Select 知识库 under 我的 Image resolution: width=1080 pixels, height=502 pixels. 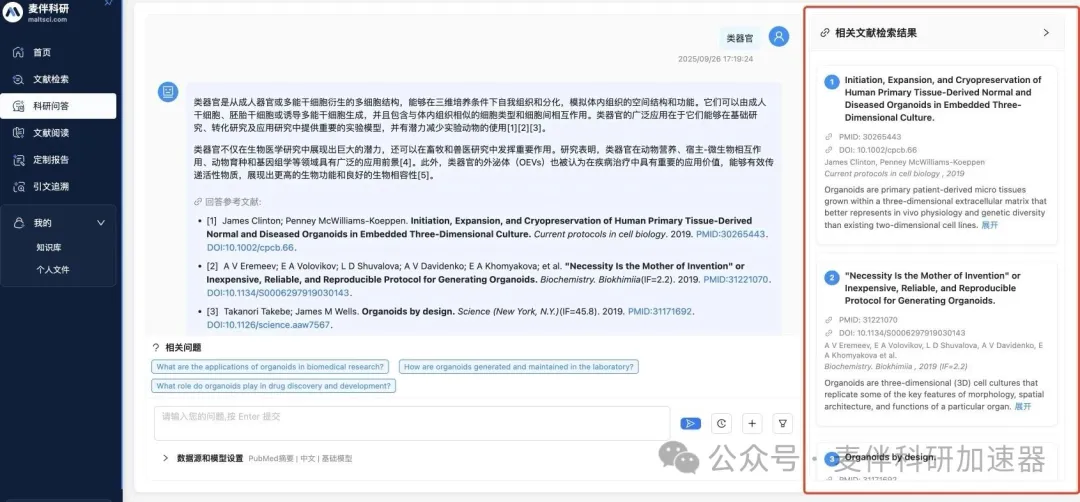click(49, 246)
